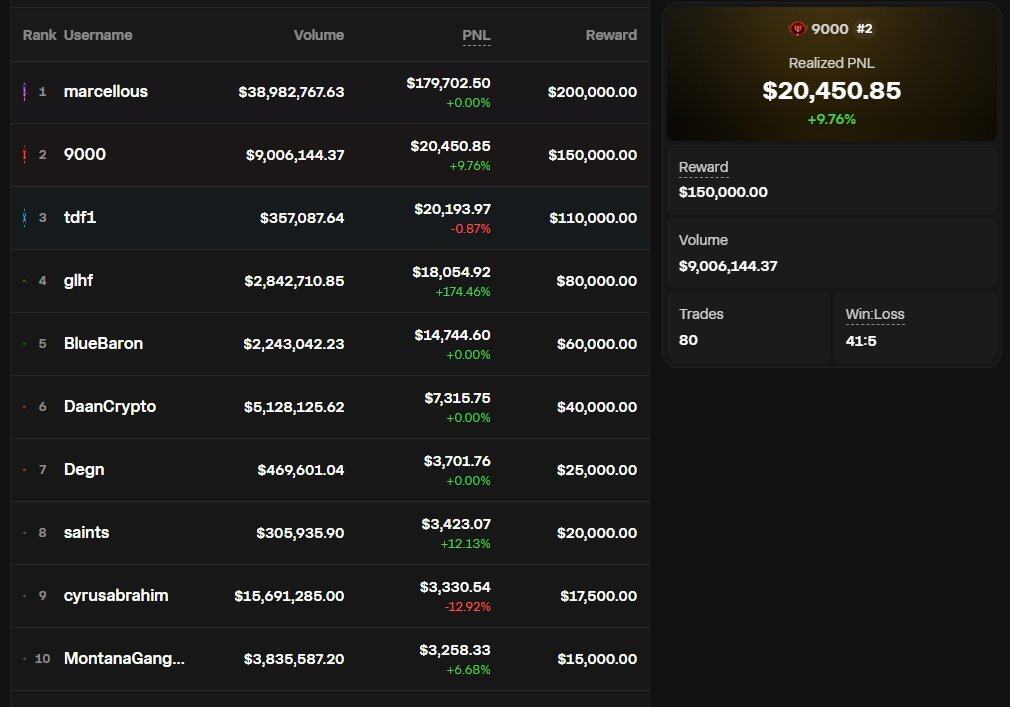The image size is (1010, 707).
Task: Select the saints username in rank 8
Action: tap(86, 533)
